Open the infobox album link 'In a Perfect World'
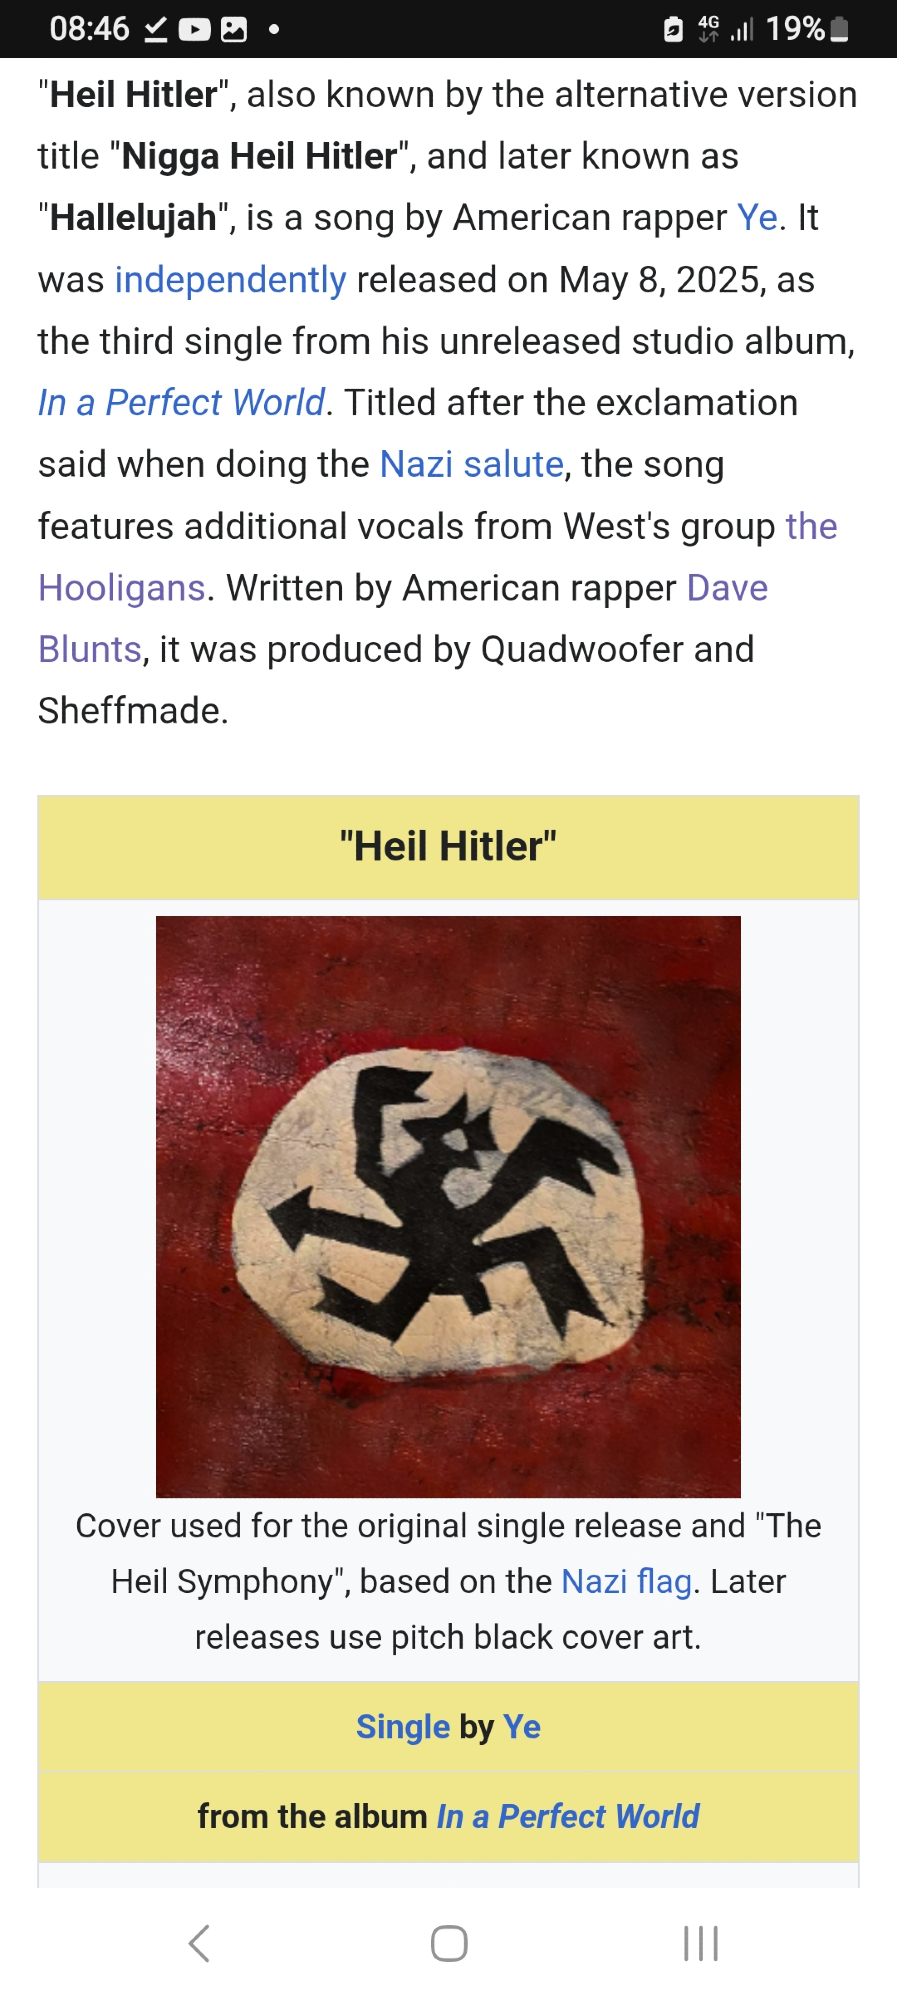 point(568,1816)
